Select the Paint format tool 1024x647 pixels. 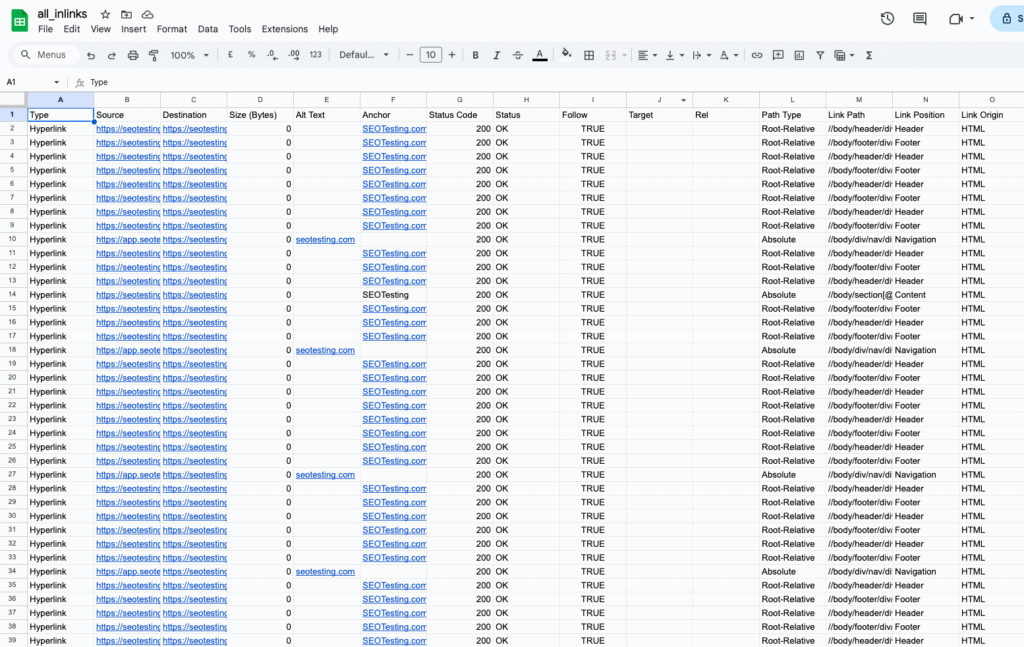click(153, 55)
